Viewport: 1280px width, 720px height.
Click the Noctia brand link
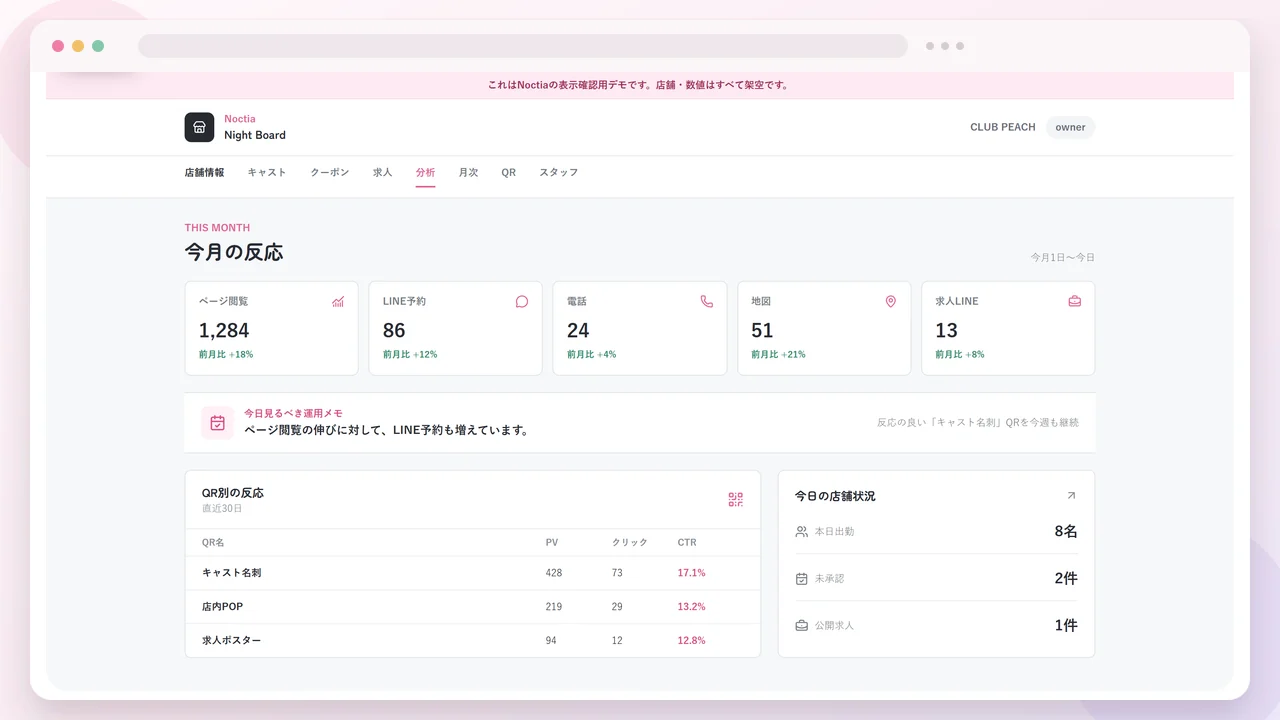[x=240, y=119]
